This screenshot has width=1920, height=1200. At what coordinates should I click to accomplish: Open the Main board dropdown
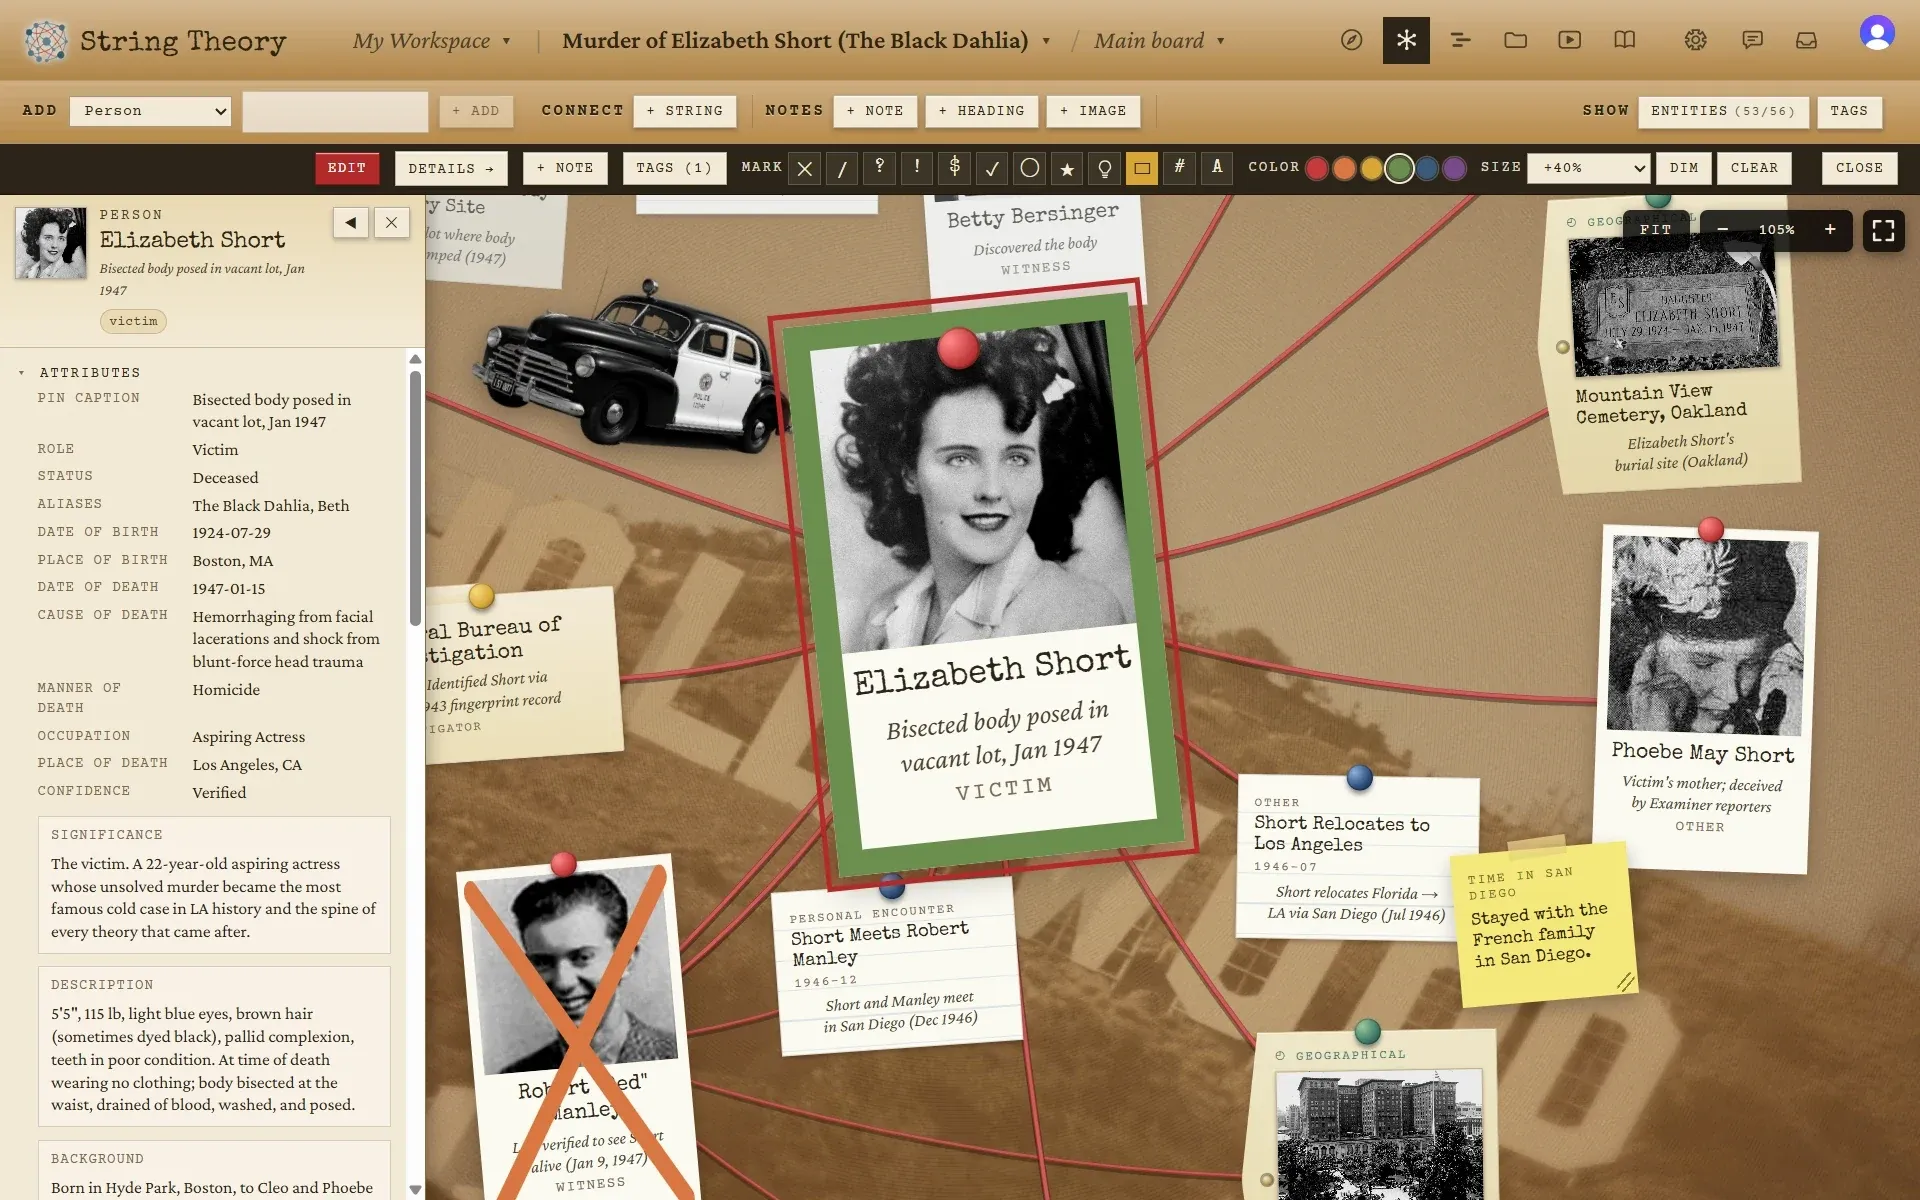(x=1159, y=41)
